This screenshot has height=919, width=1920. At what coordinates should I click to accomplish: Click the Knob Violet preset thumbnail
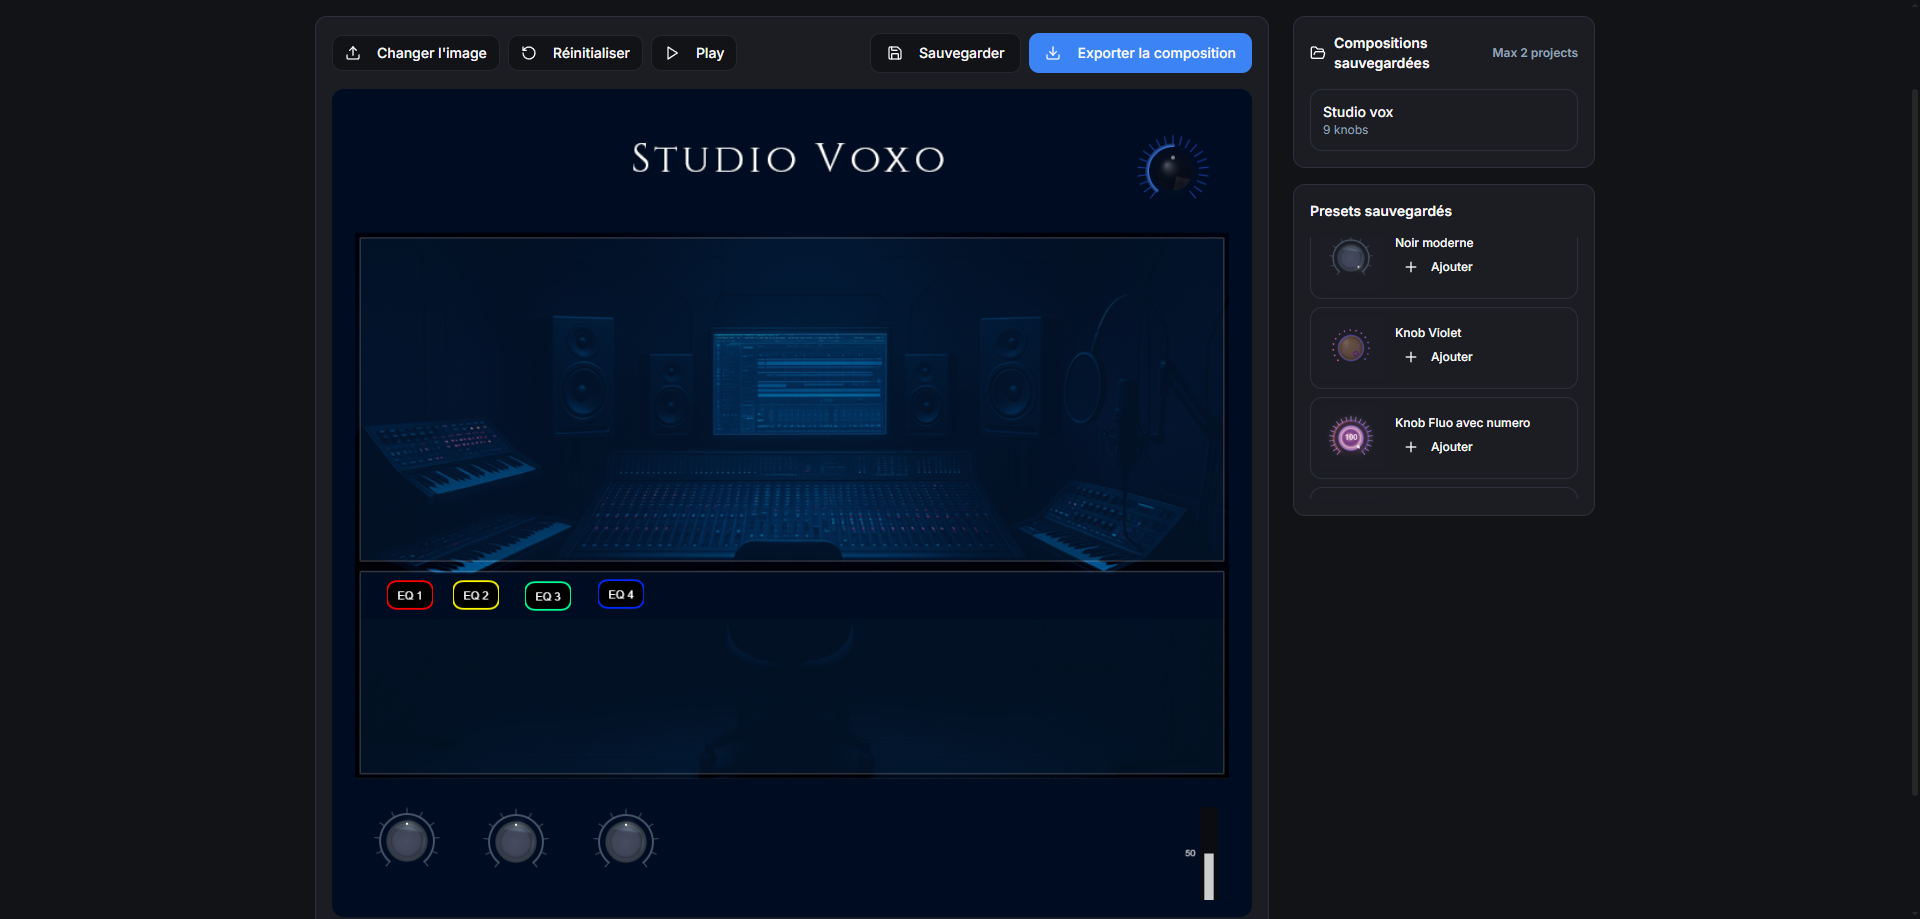click(x=1351, y=347)
